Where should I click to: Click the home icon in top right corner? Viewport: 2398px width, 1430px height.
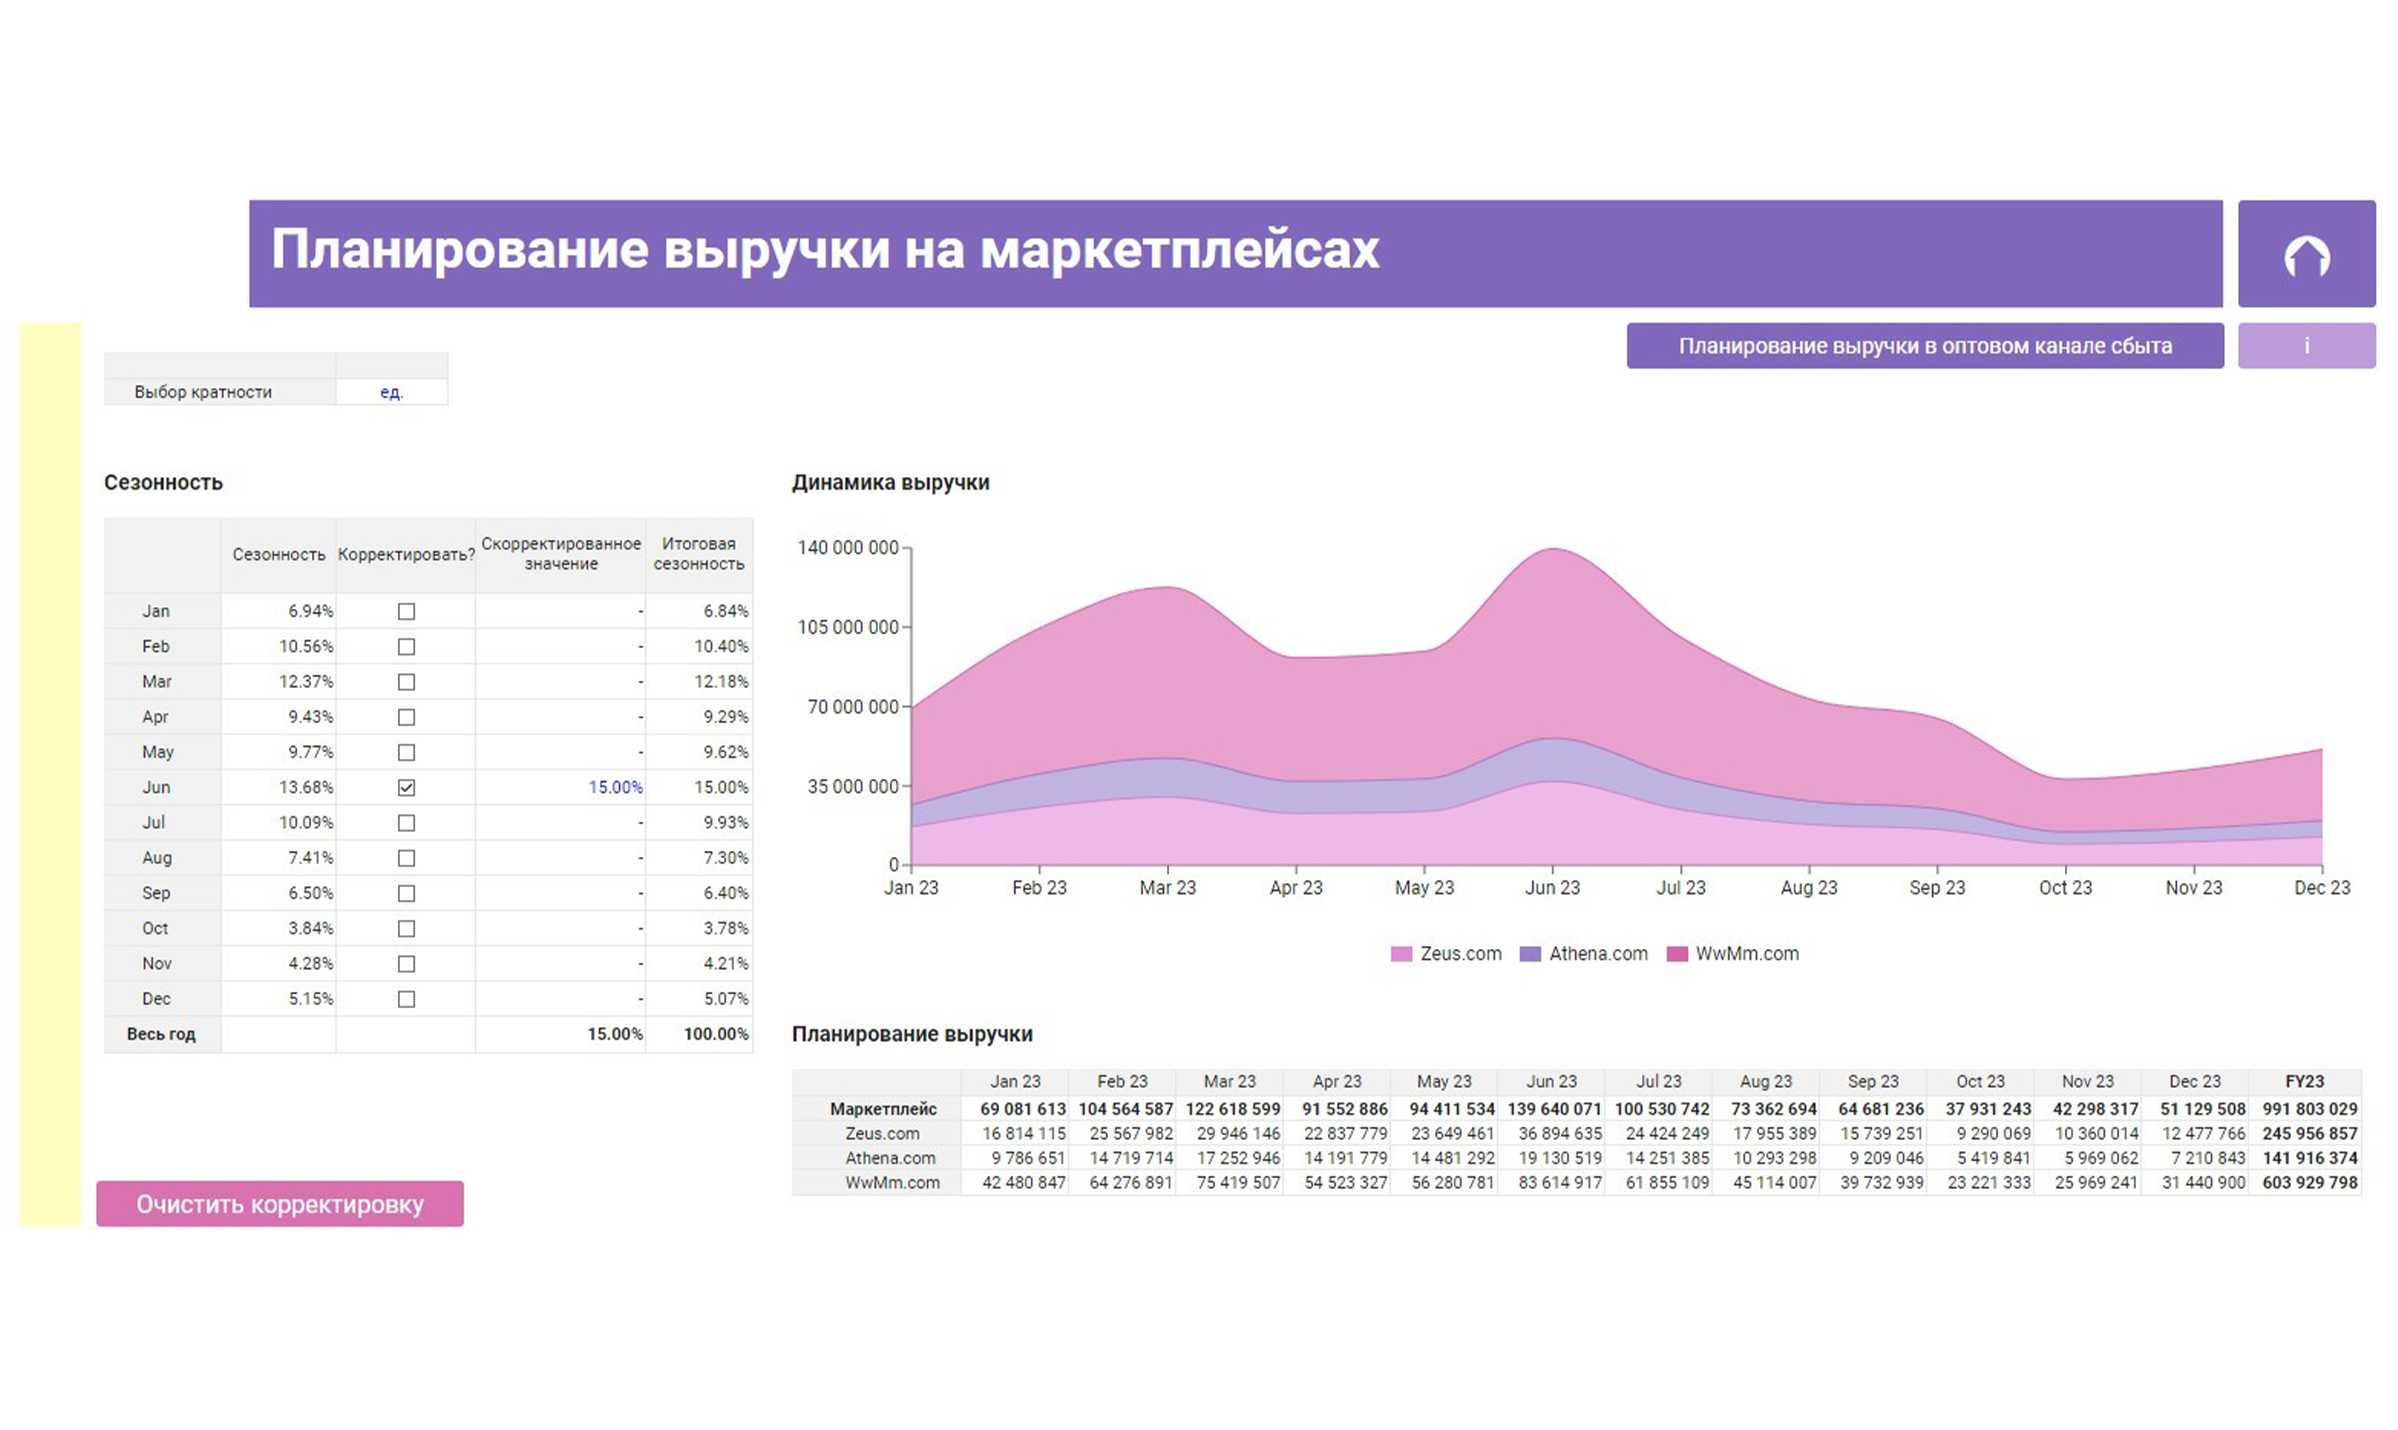[2307, 255]
